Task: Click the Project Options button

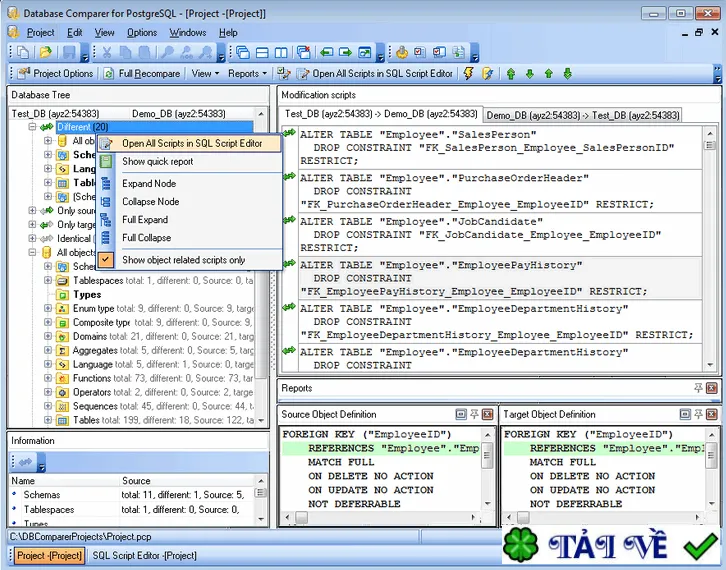Action: coord(56,74)
